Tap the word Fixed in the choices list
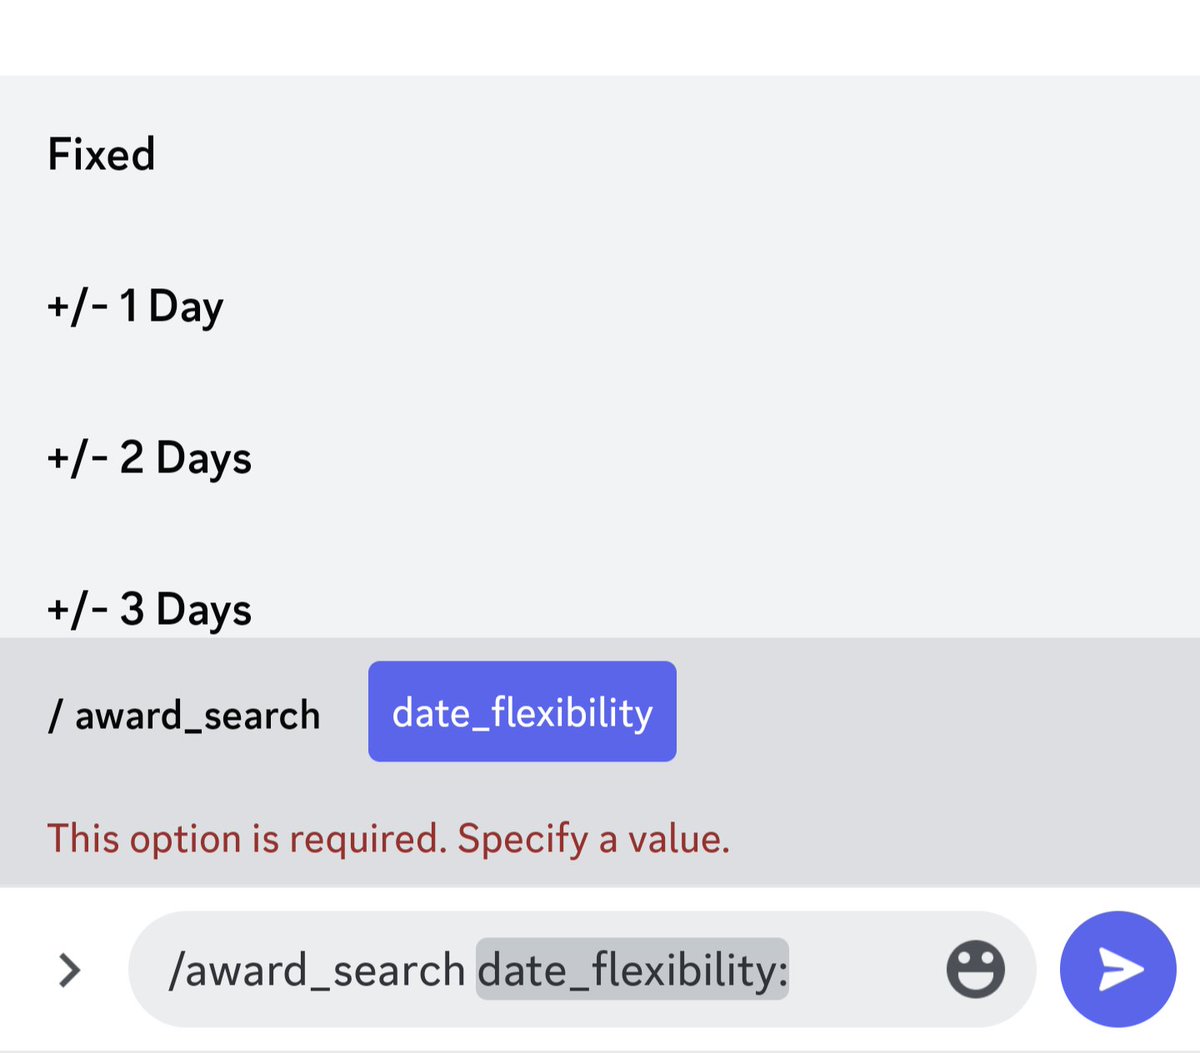The image size is (1200, 1053). [101, 154]
